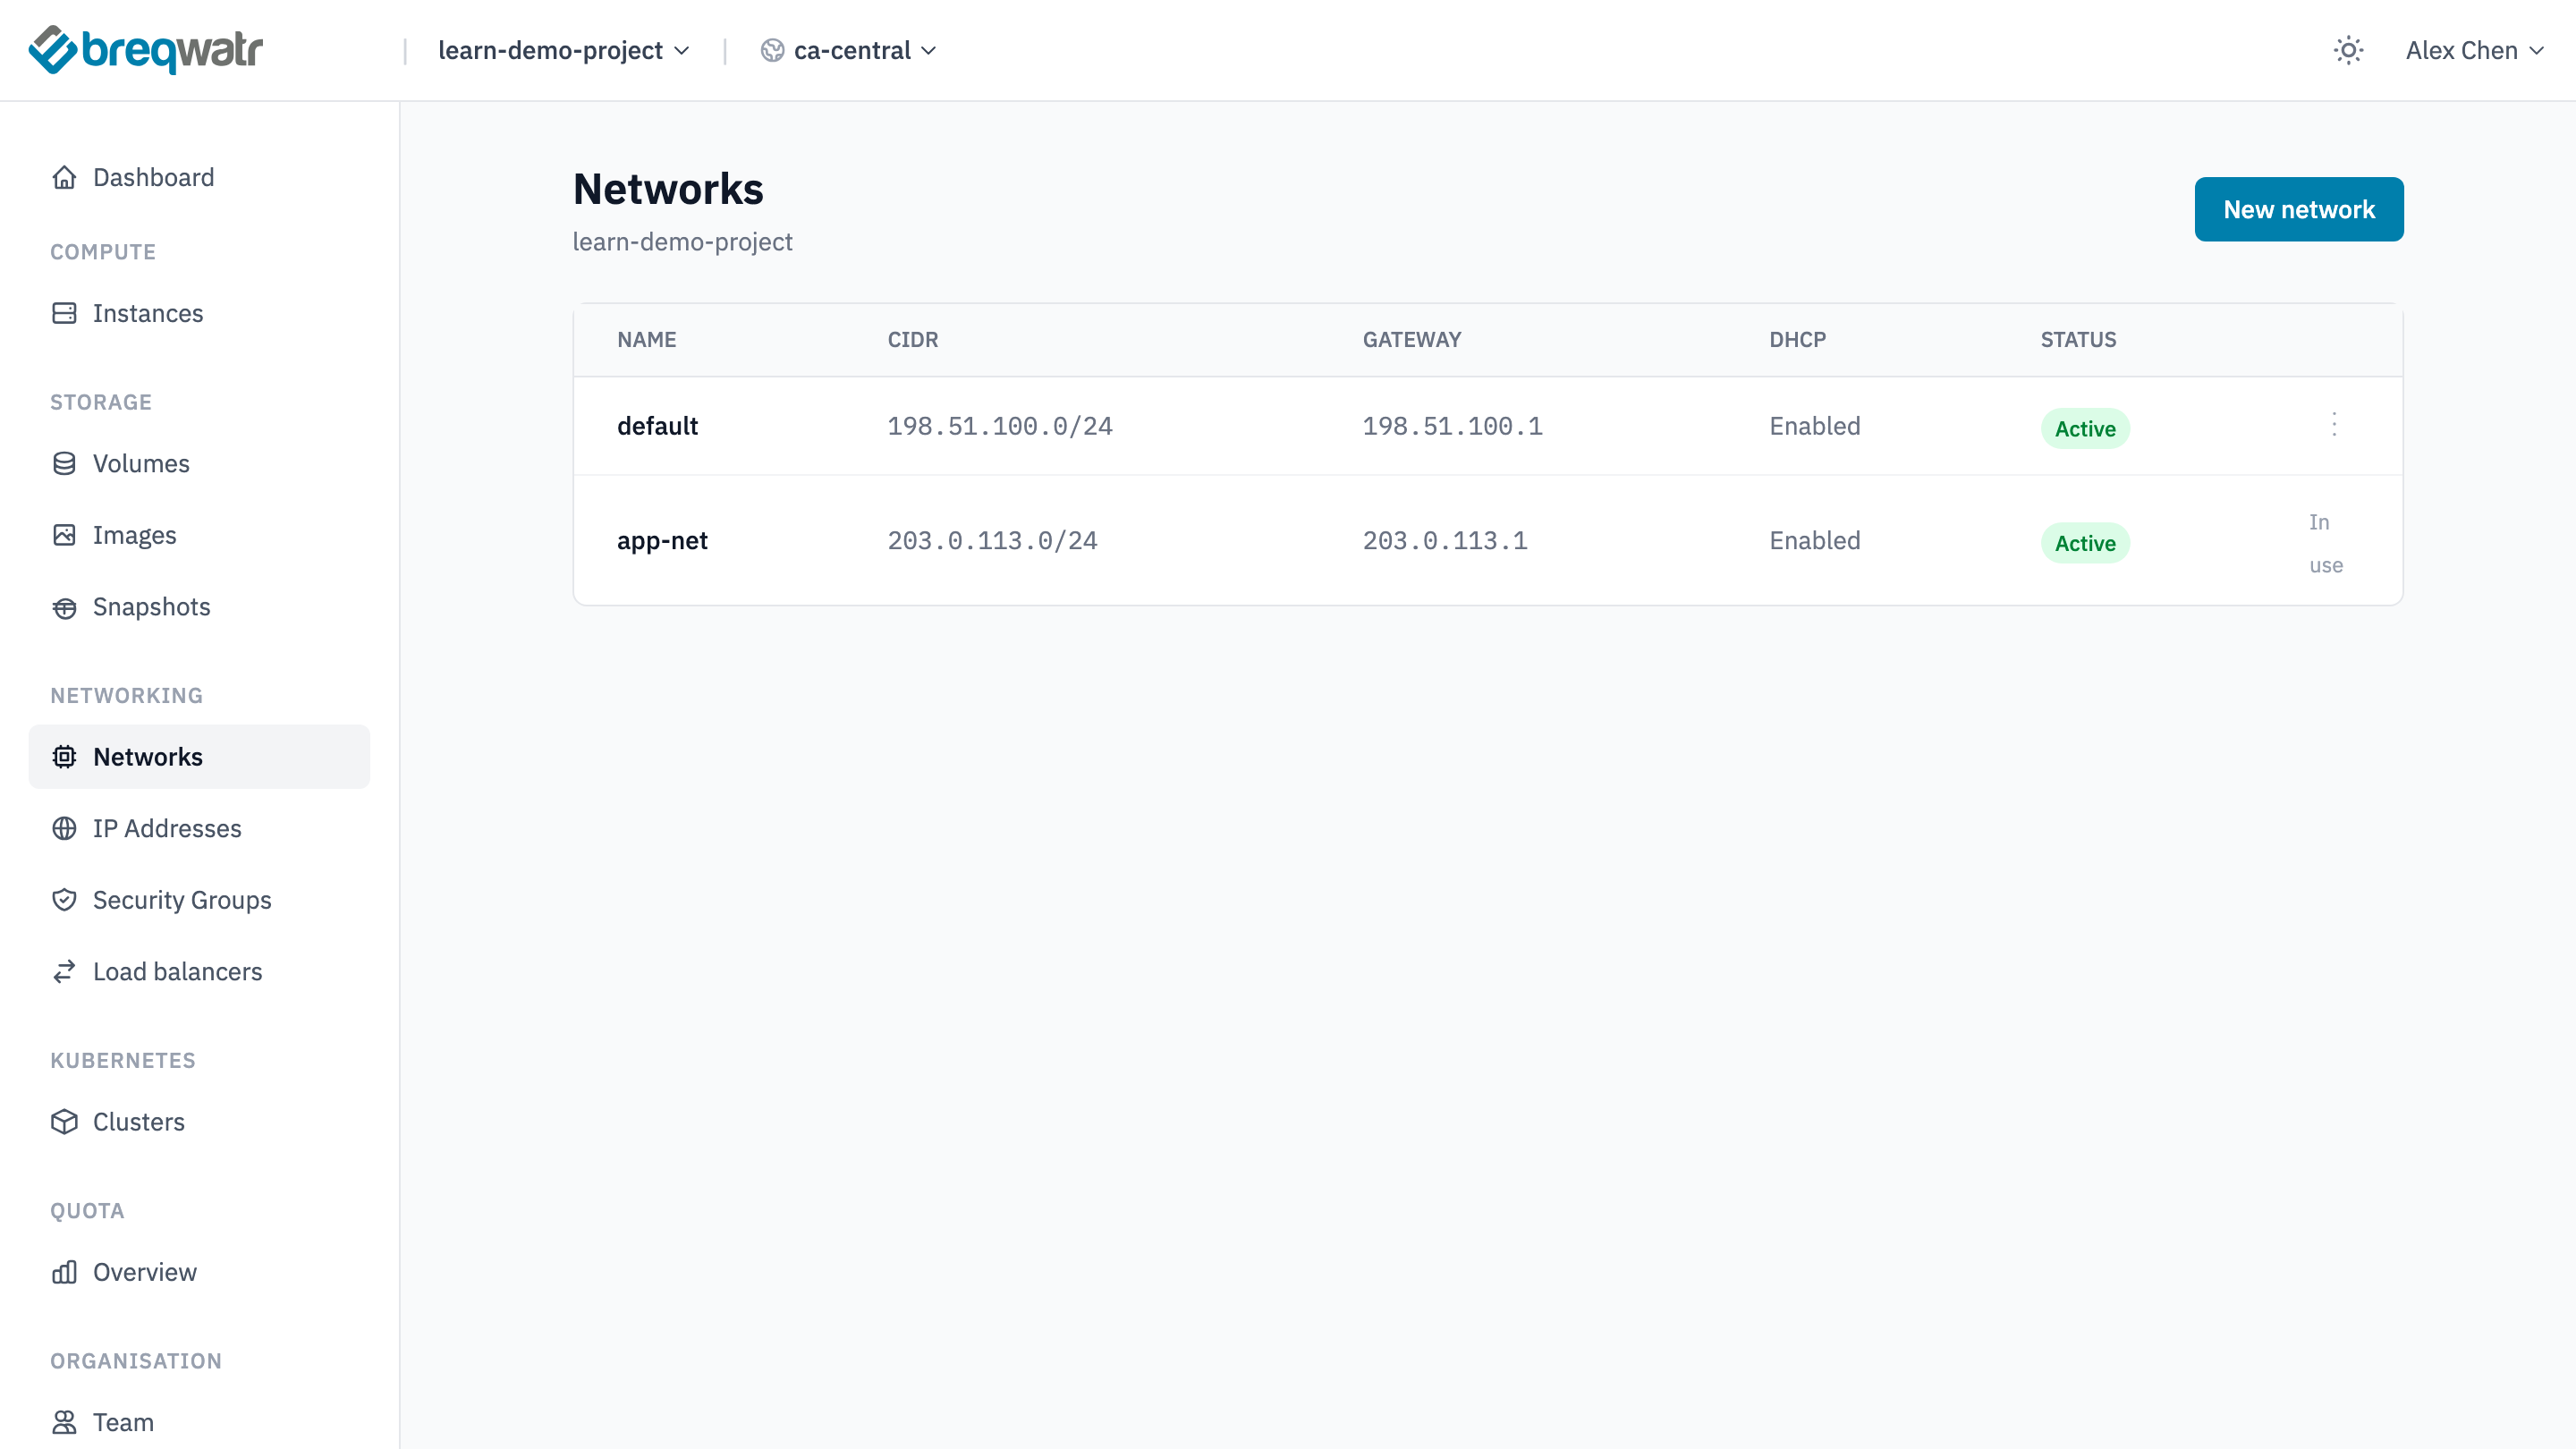Click the Active status badge for app-net
Image resolution: width=2576 pixels, height=1449 pixels.
2085,543
